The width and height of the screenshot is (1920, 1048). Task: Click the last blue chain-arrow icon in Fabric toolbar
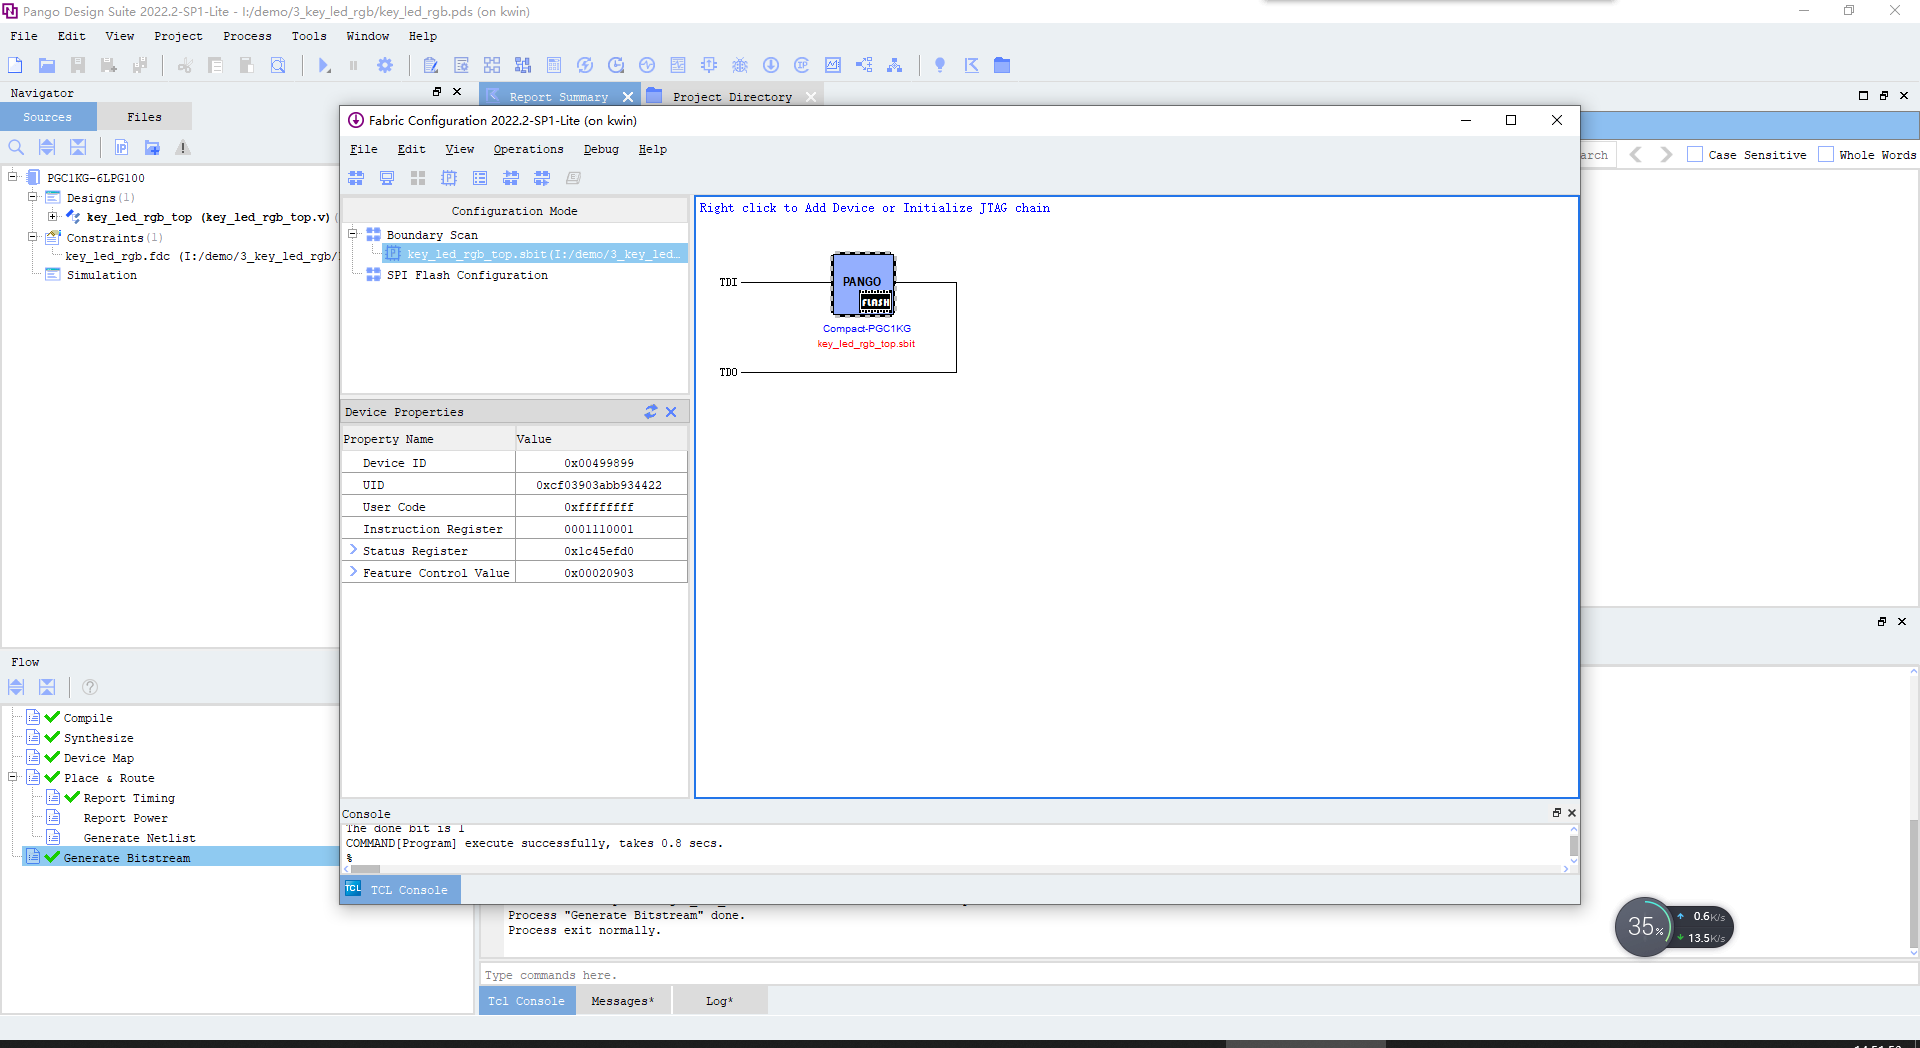point(542,178)
